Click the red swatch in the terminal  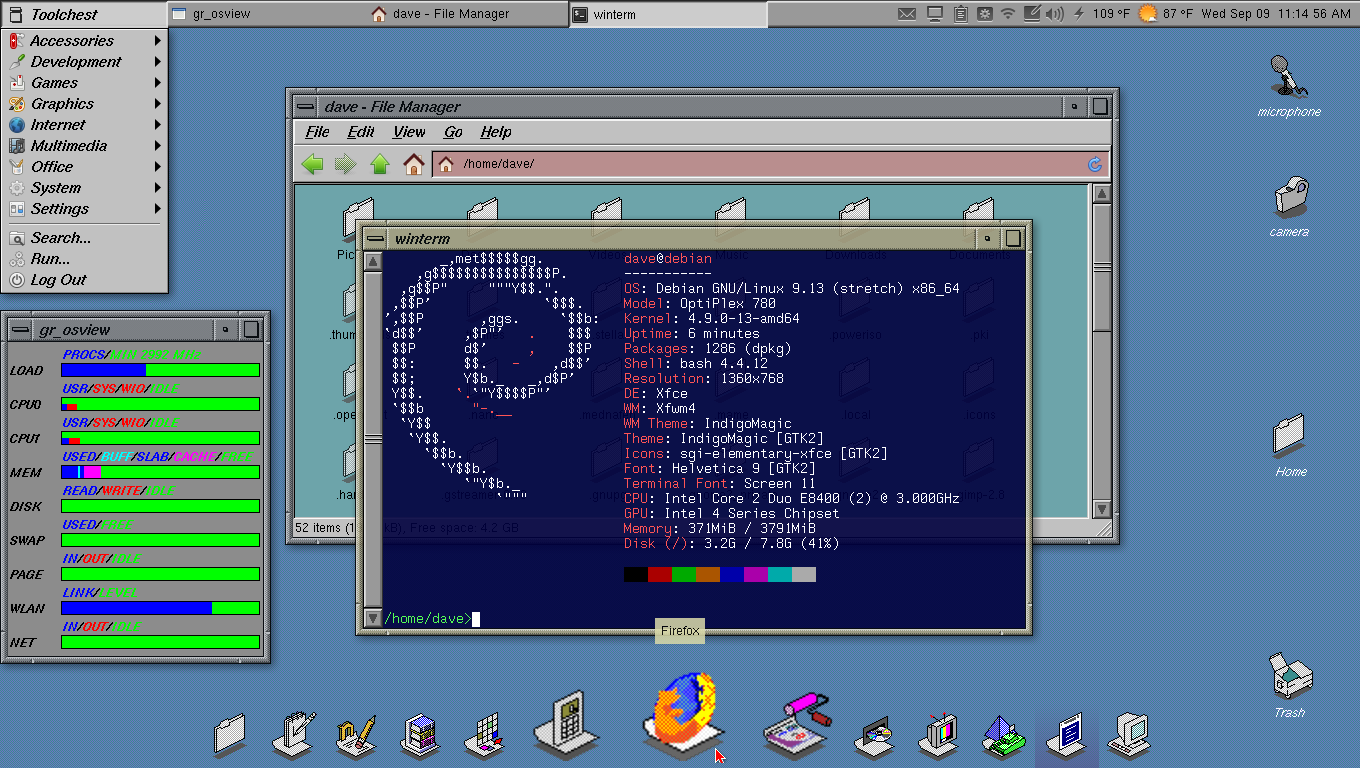tap(660, 574)
